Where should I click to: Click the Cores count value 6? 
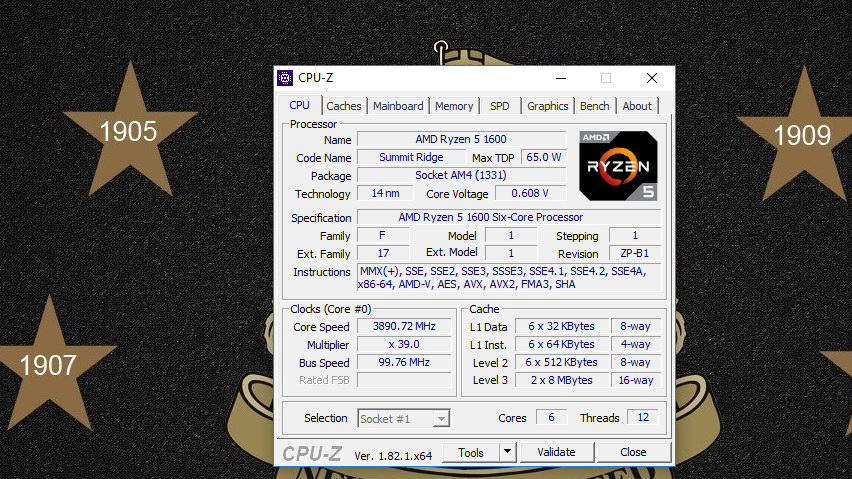(551, 417)
